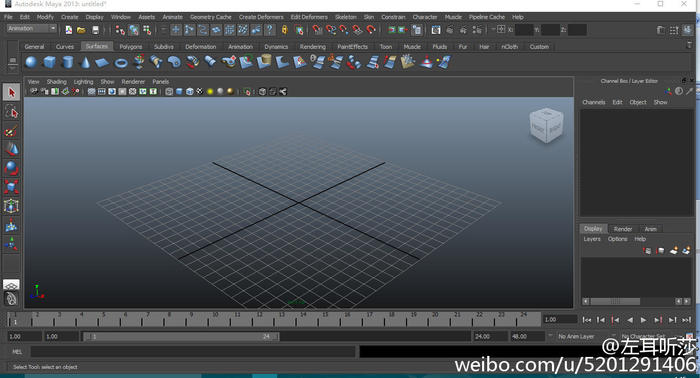Toggle viewport textured display checker icon
This screenshot has height=378, width=700.
click(200, 91)
